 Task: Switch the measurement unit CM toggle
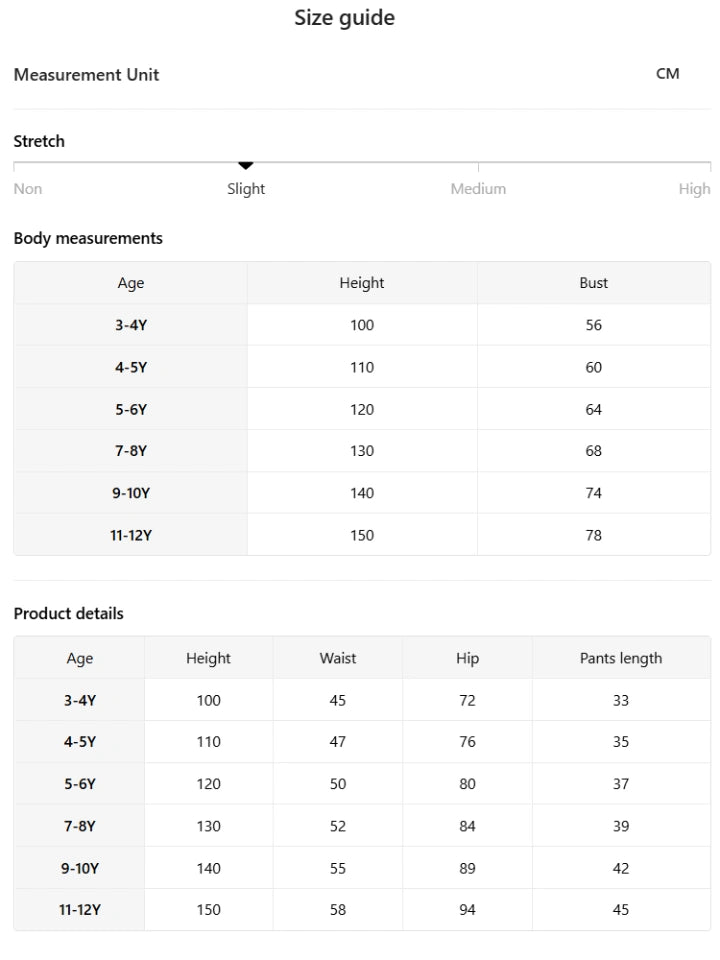coord(667,74)
